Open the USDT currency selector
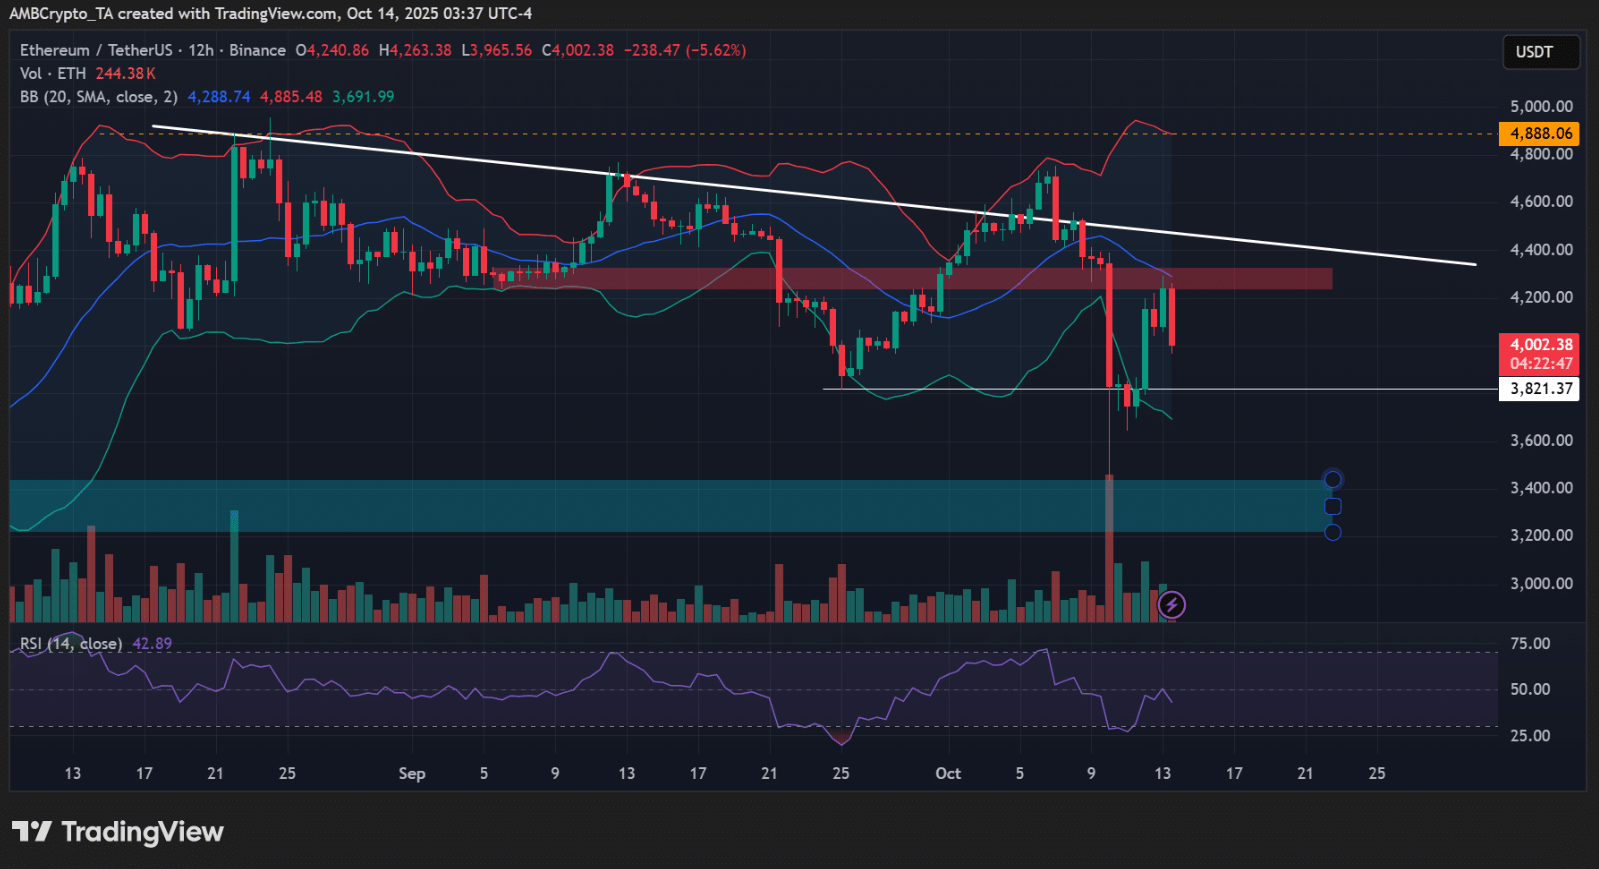The image size is (1599, 869). click(x=1540, y=52)
